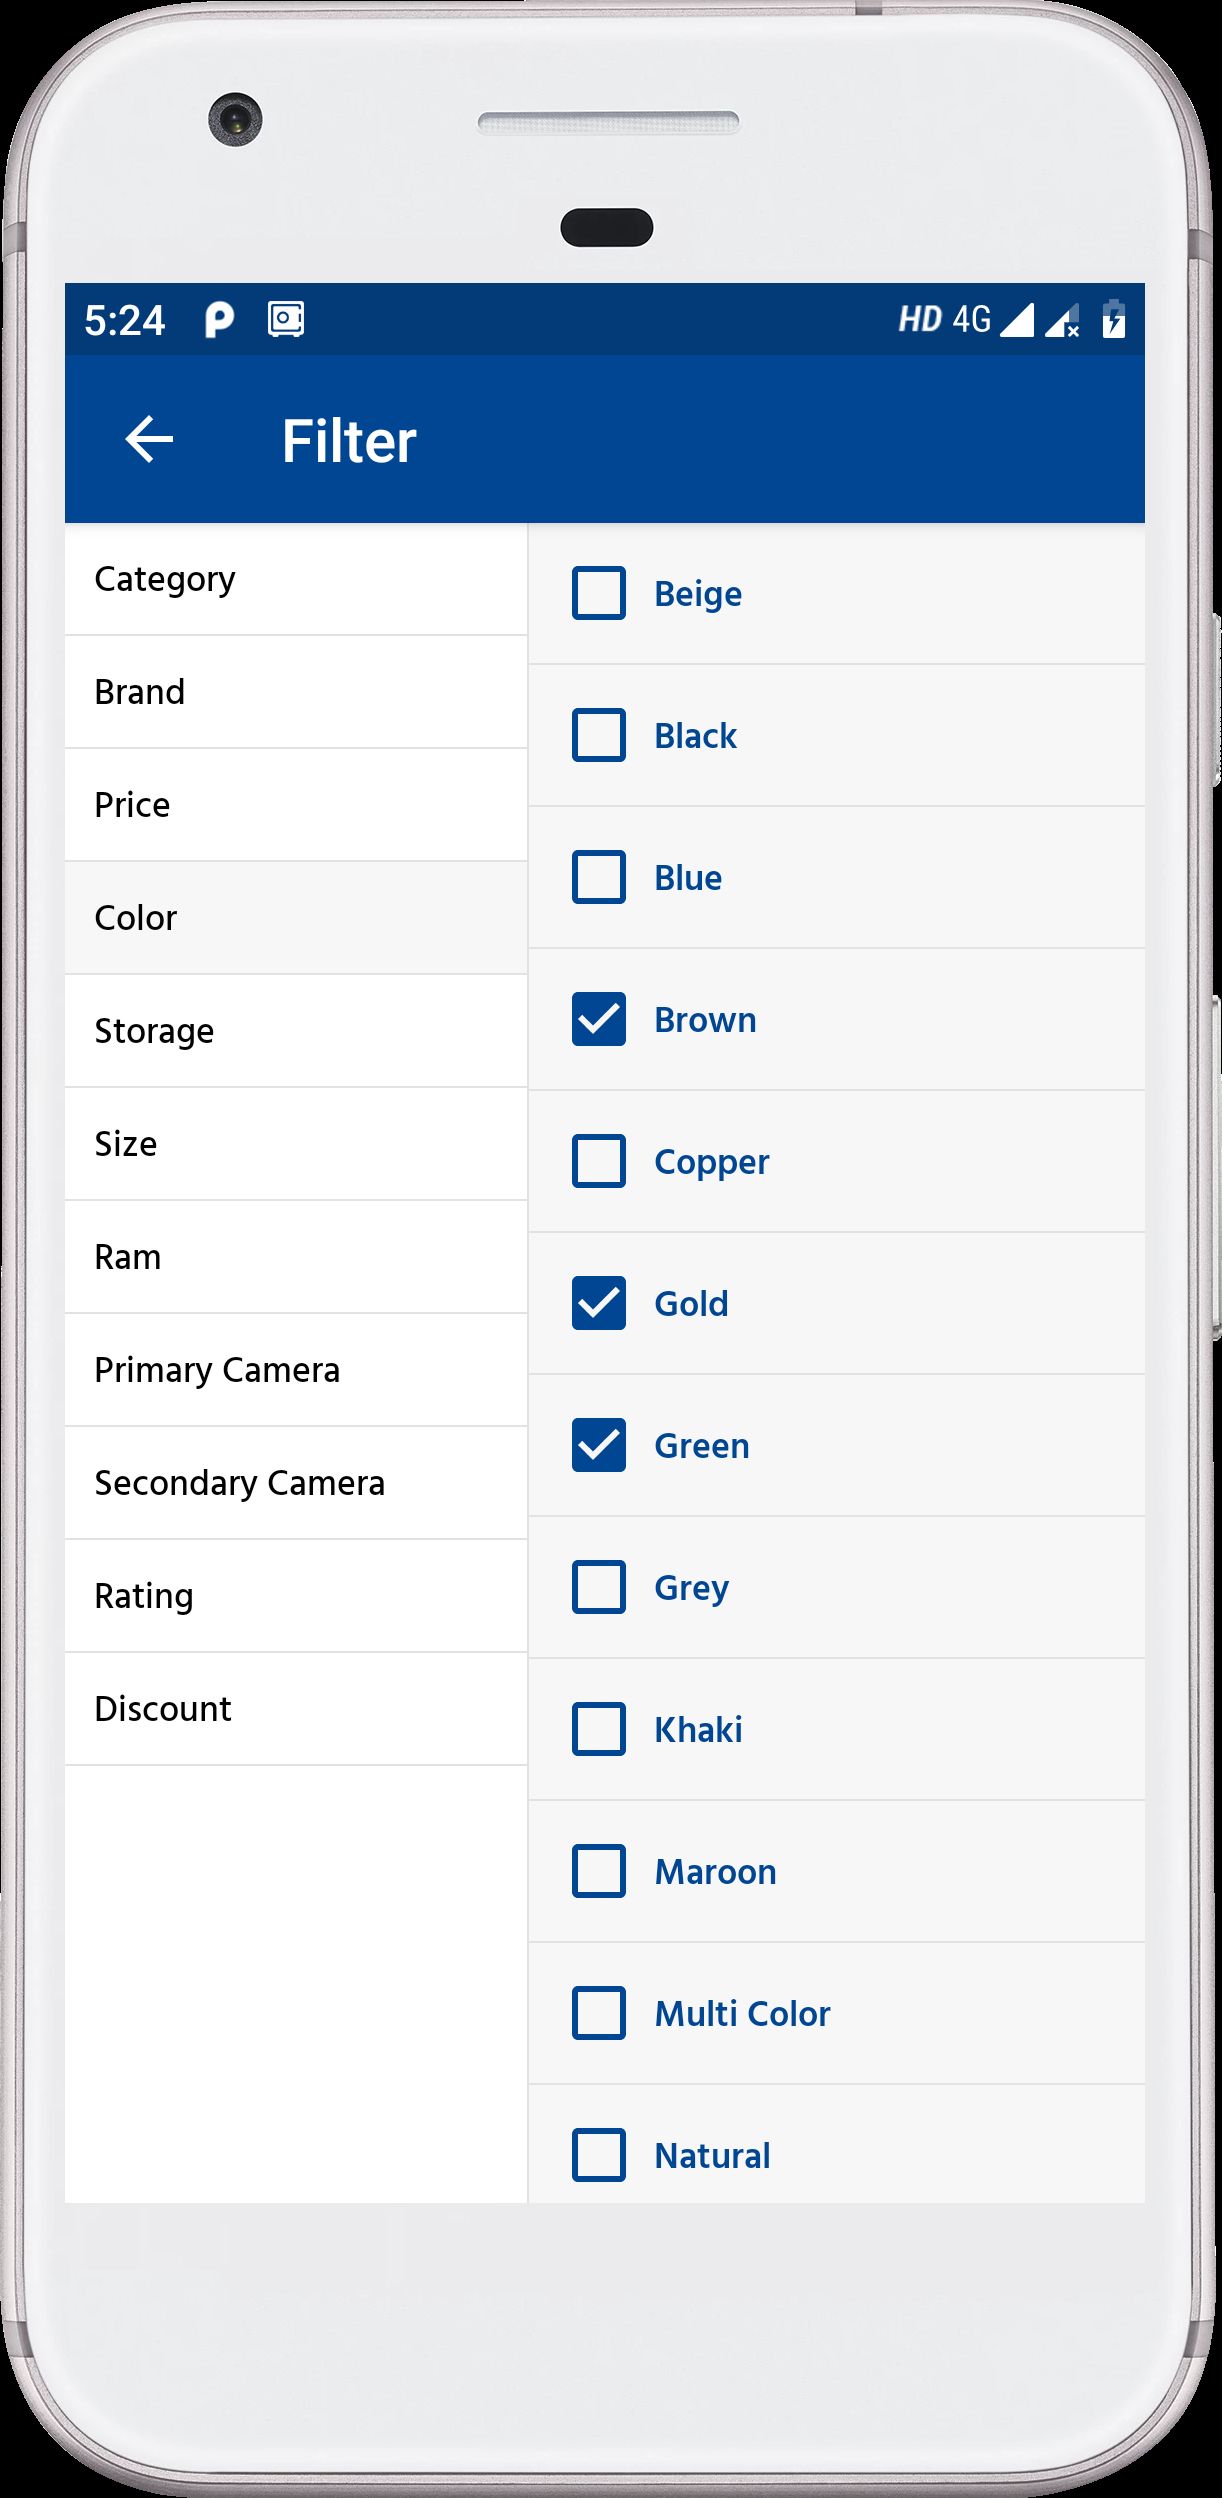Show Storage filter options

[154, 1031]
